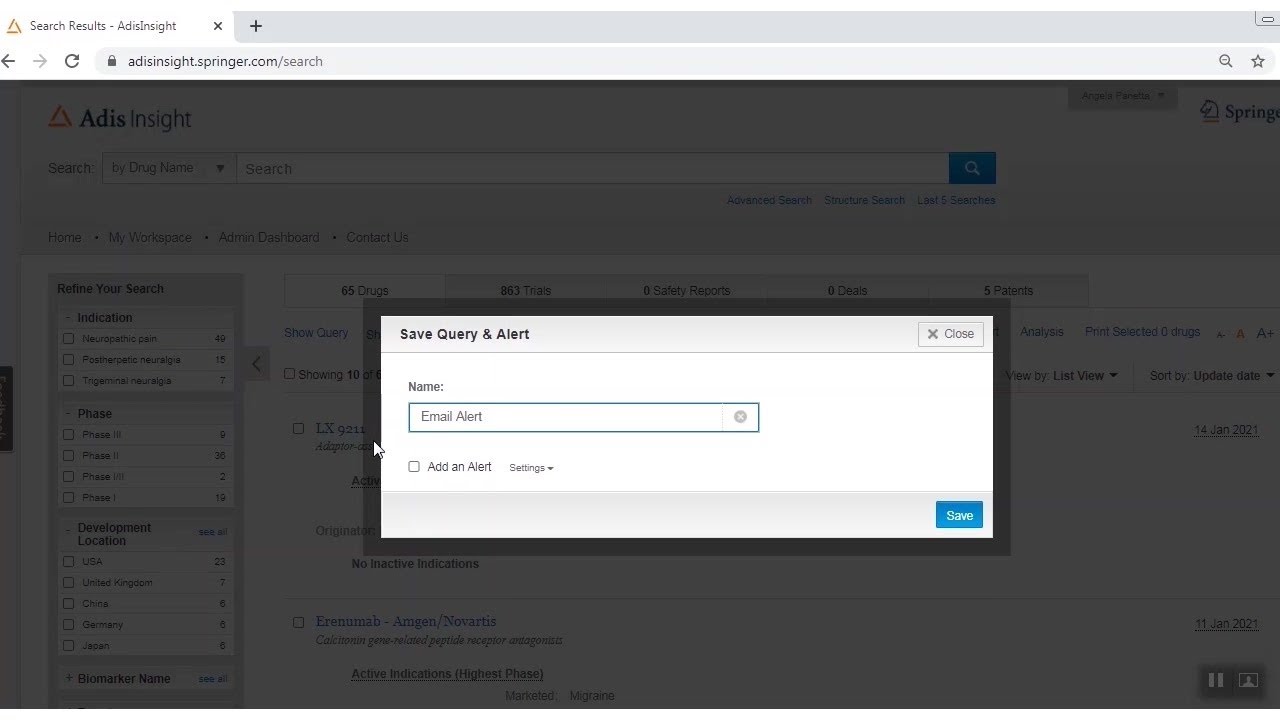
Task: Check the United Kingdom location filter
Action: [x=68, y=583]
